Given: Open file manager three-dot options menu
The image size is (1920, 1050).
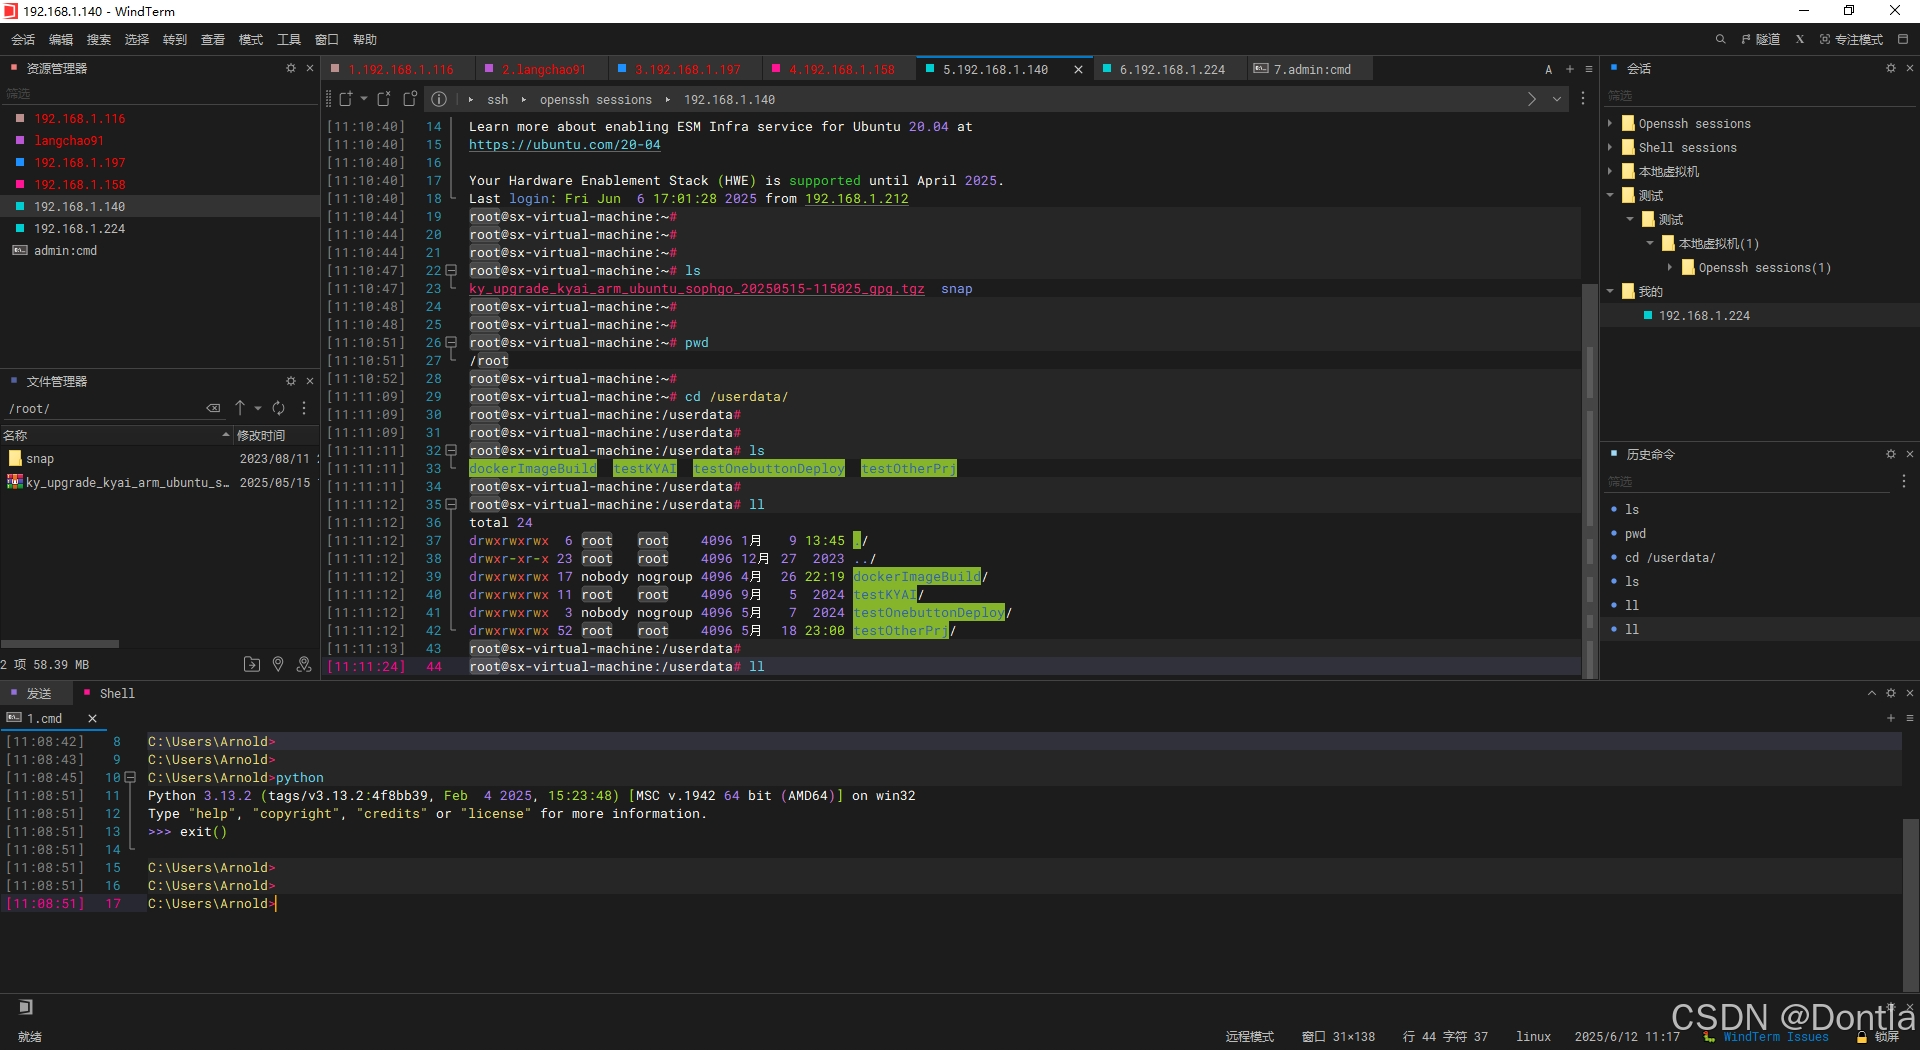Looking at the screenshot, I should click(304, 408).
